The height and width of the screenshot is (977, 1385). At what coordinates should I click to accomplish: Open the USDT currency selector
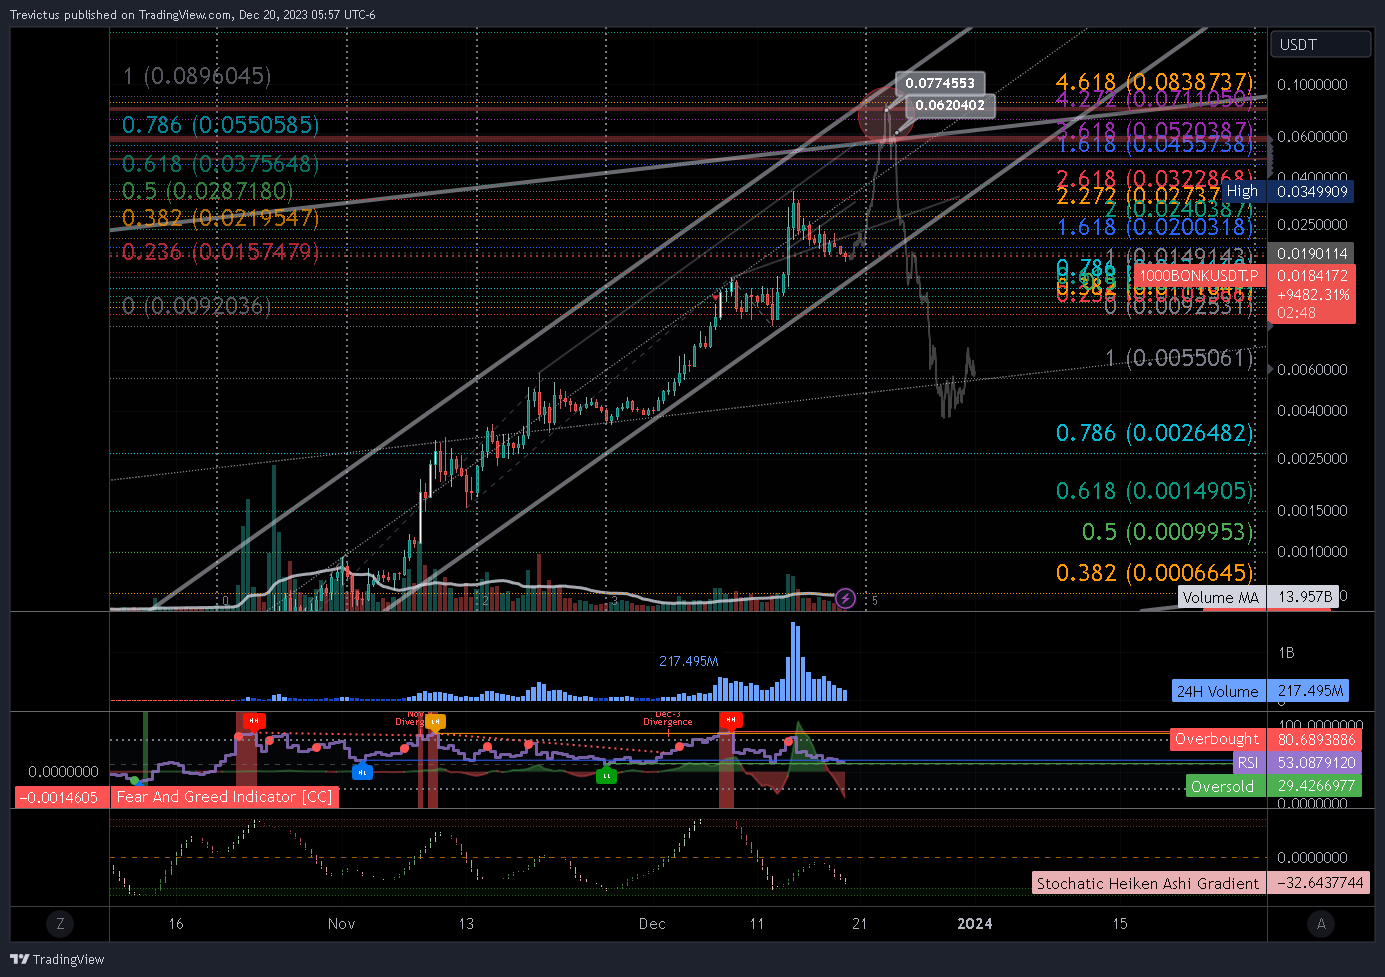pos(1320,44)
